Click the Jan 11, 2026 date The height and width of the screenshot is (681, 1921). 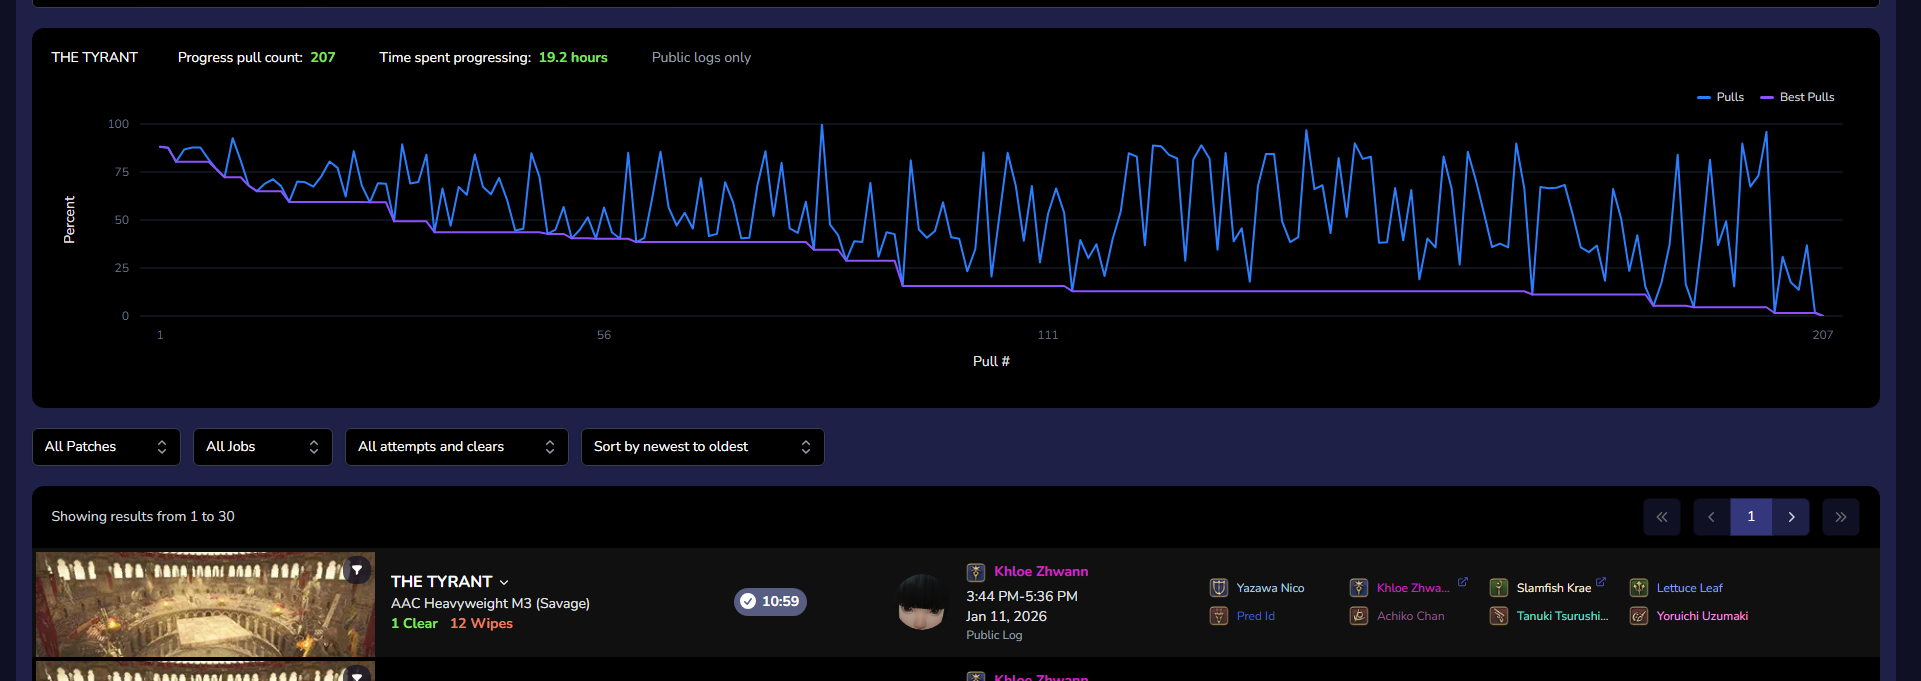tap(1006, 616)
